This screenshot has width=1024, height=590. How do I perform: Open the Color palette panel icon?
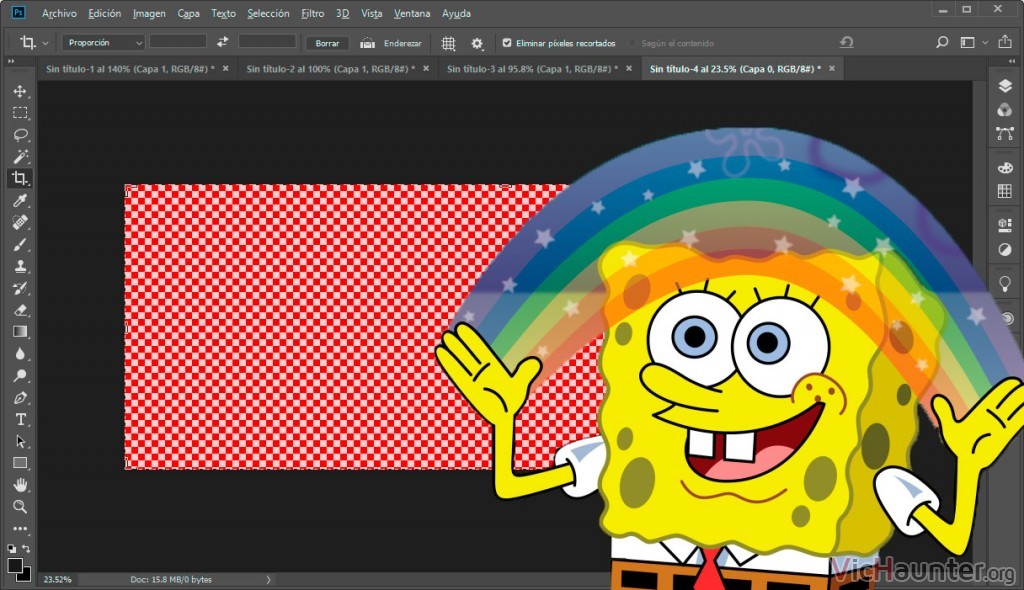coord(1004,168)
